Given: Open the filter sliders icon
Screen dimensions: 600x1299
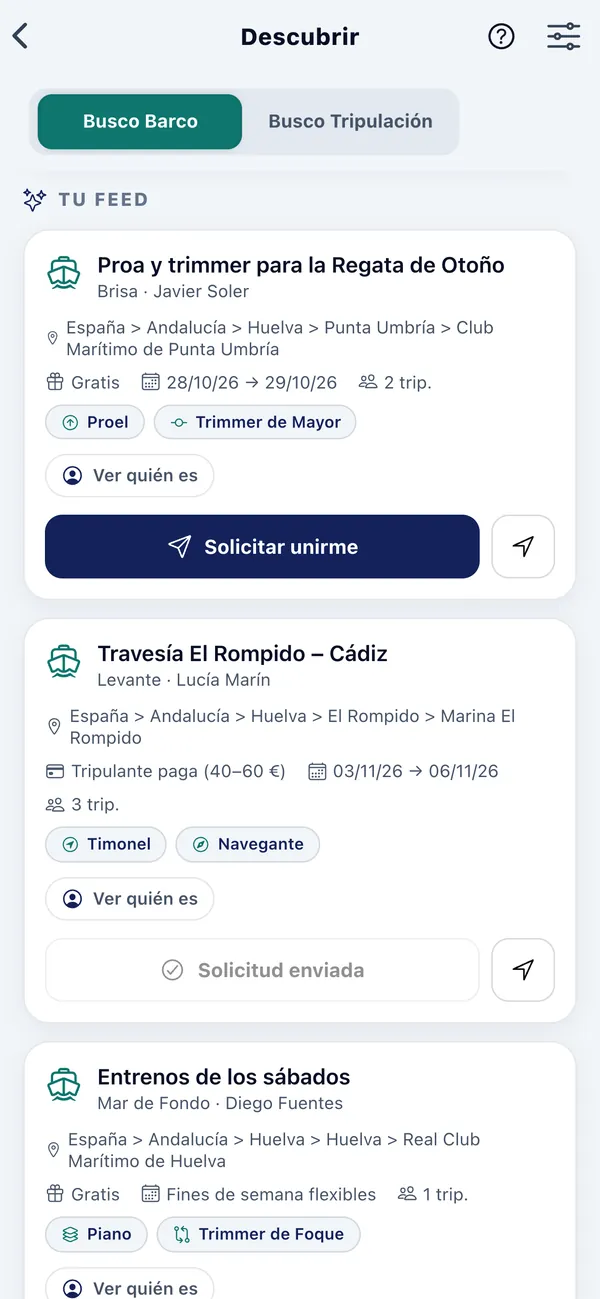Looking at the screenshot, I should click(x=564, y=37).
